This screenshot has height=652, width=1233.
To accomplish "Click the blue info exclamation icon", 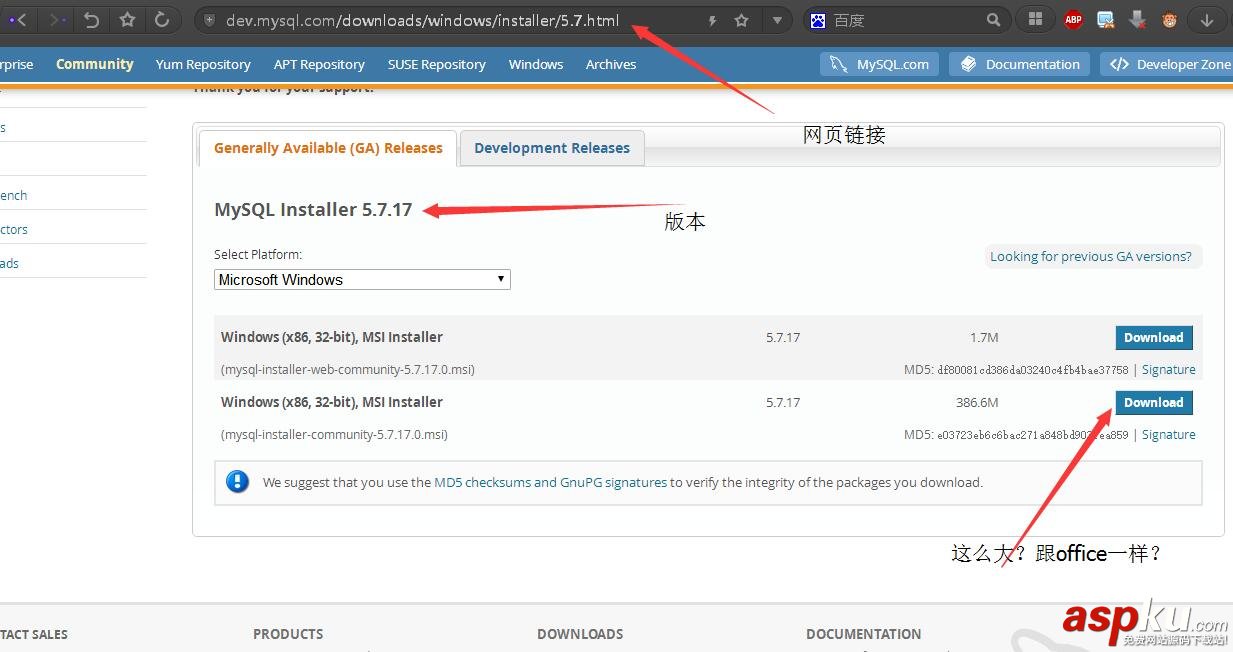I will (237, 481).
